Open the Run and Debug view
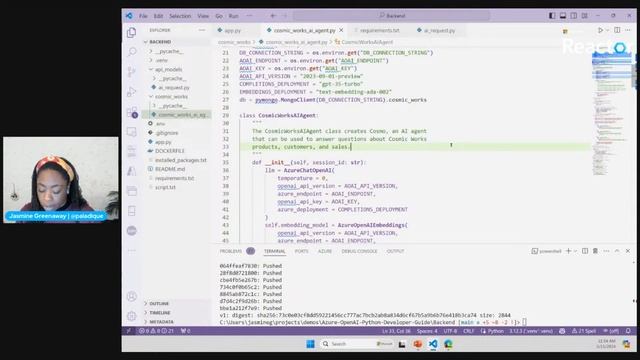 tap(131, 92)
